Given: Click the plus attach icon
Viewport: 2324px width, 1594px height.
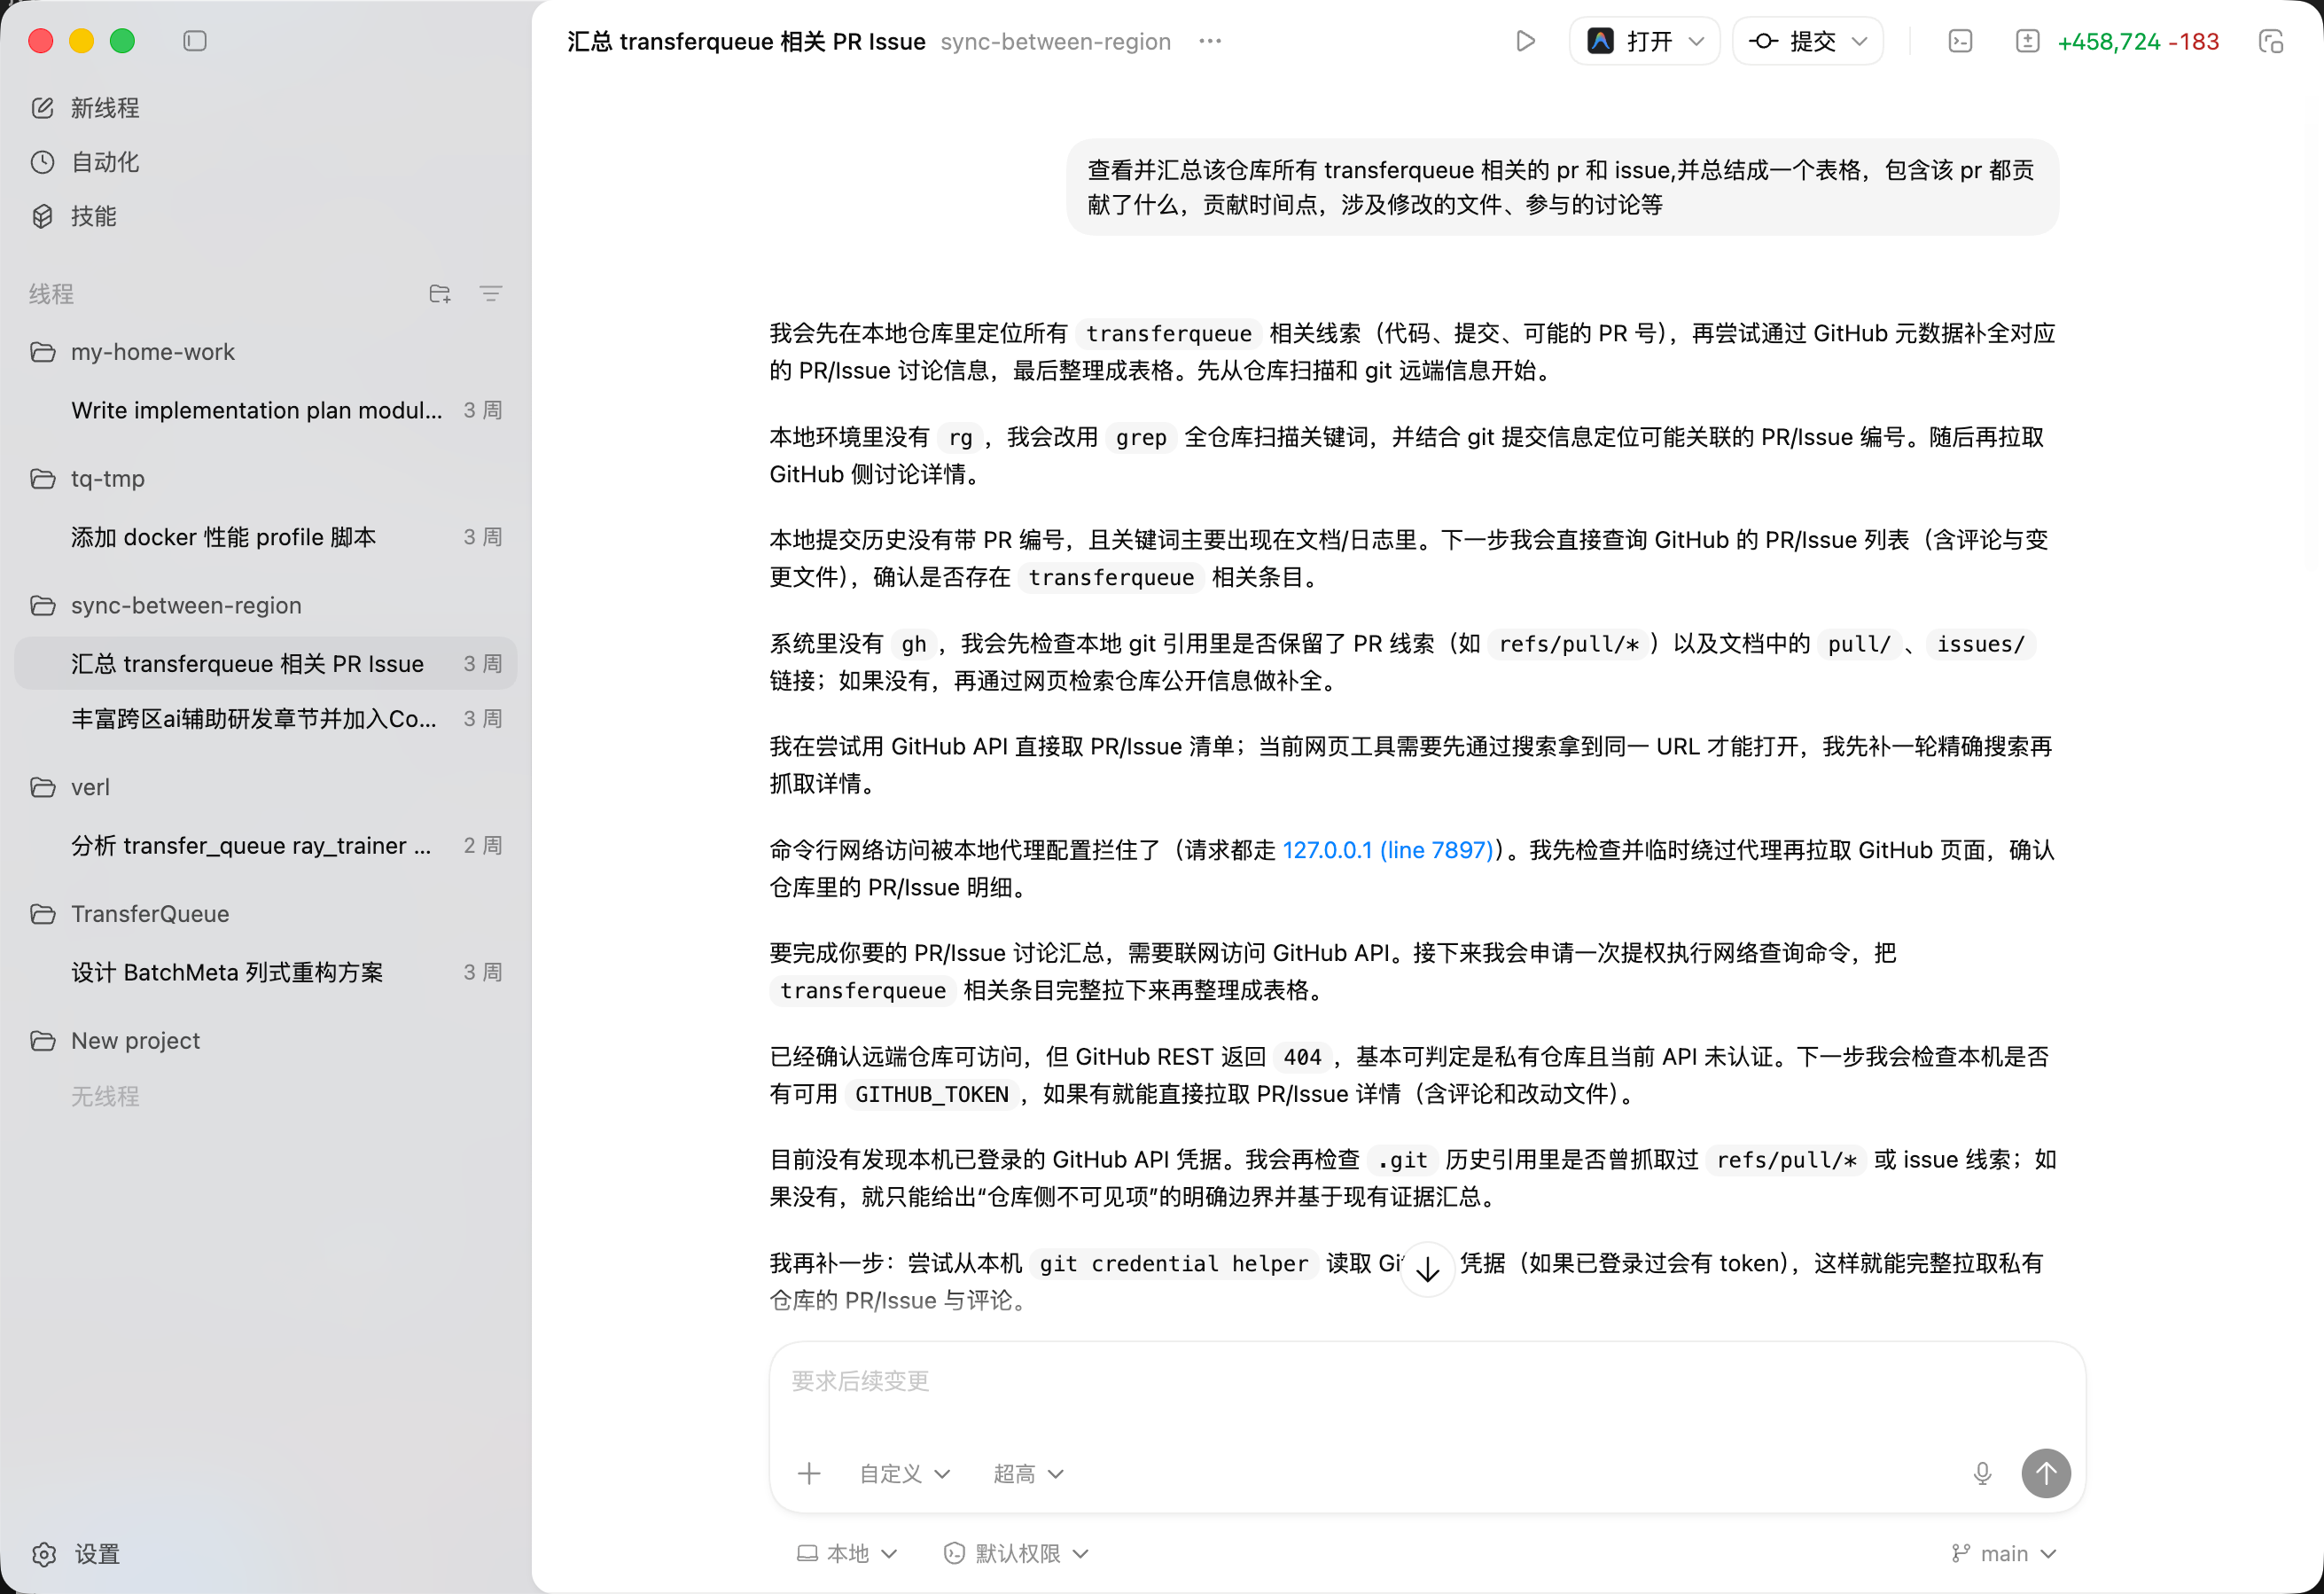Looking at the screenshot, I should (x=809, y=1473).
